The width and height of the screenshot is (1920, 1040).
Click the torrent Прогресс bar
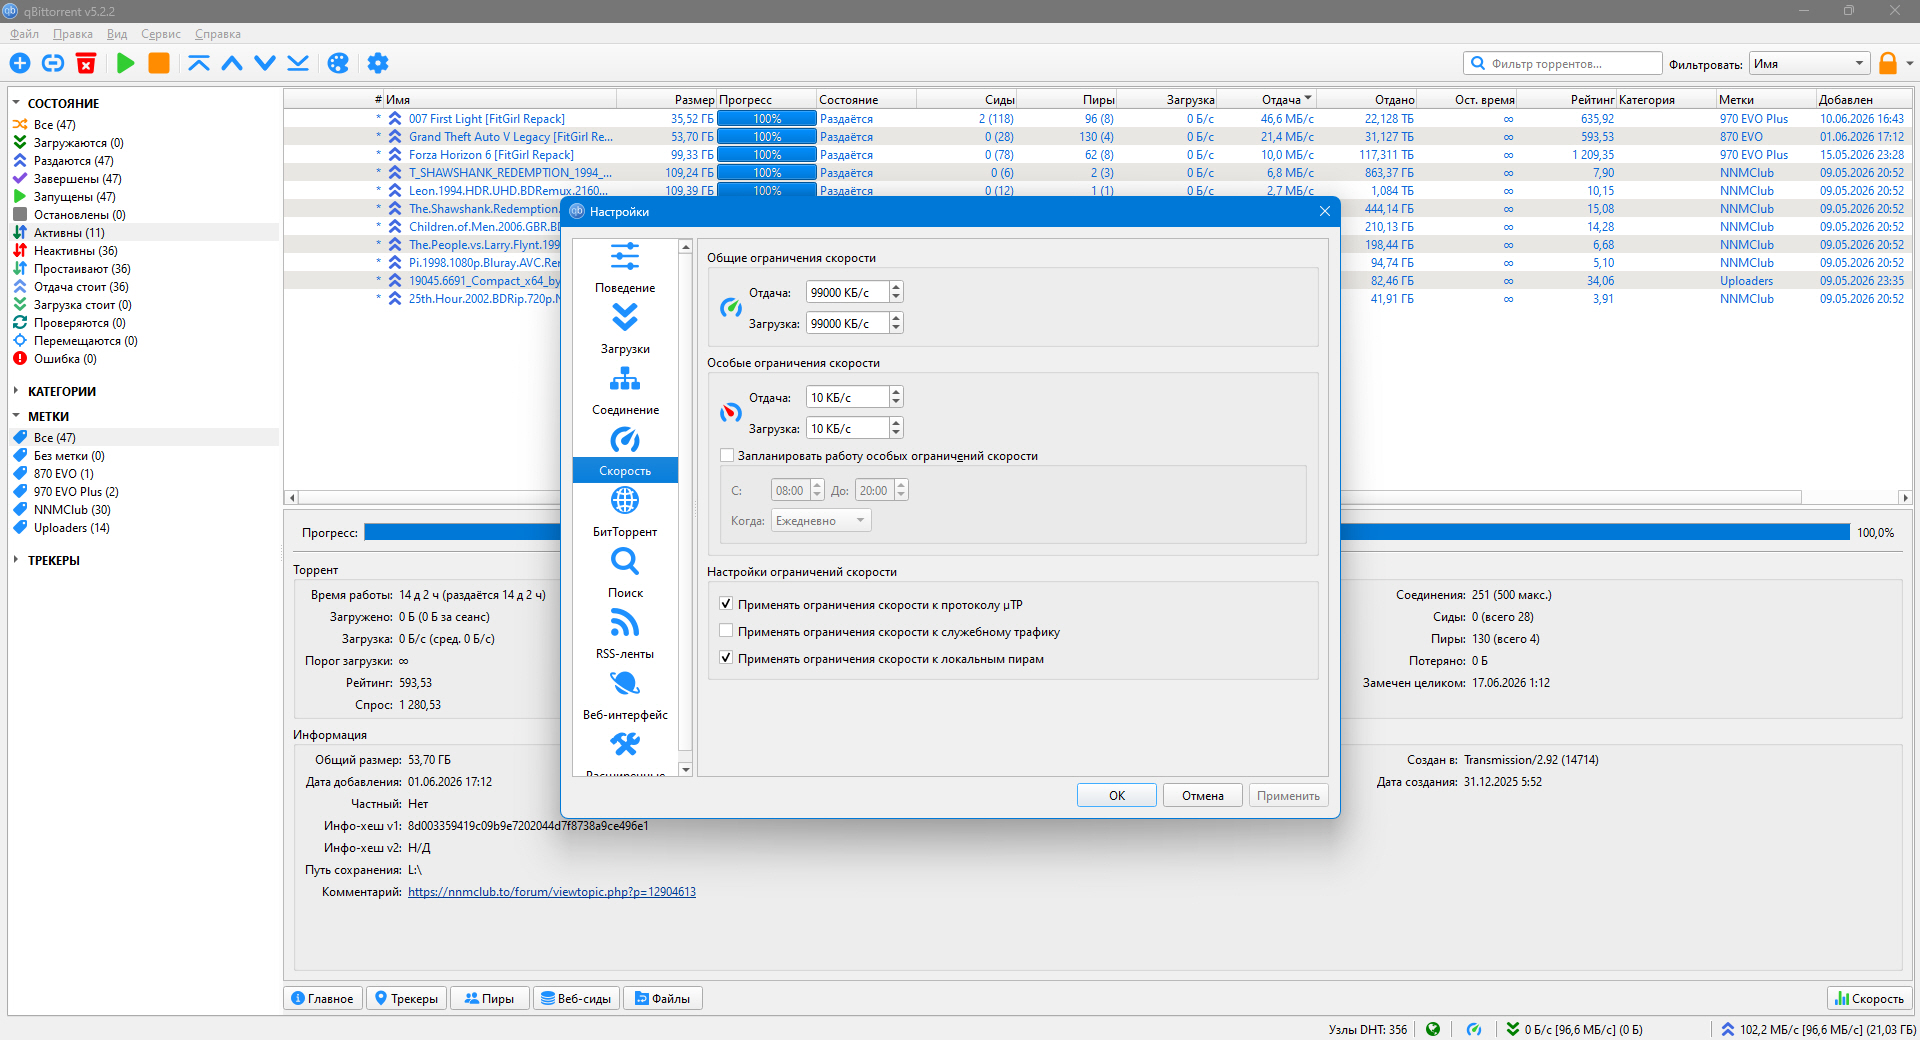click(x=1107, y=532)
